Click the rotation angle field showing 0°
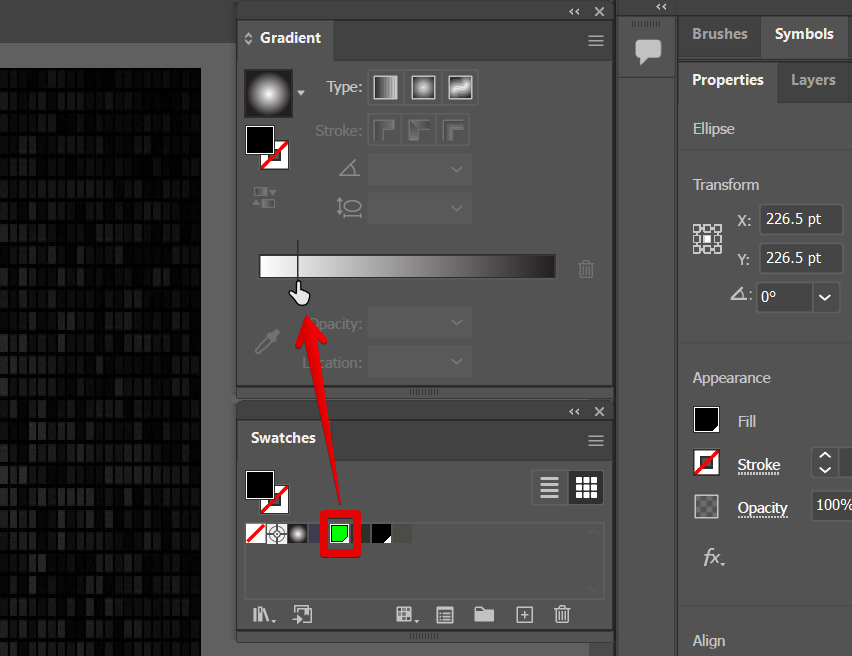 click(x=785, y=297)
